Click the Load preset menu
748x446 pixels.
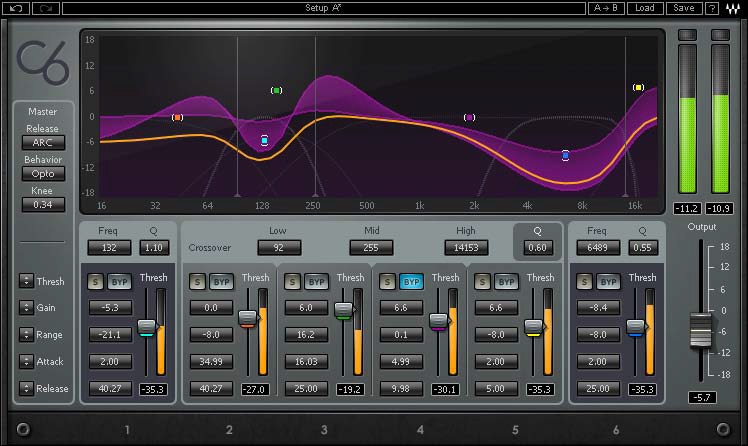[645, 8]
